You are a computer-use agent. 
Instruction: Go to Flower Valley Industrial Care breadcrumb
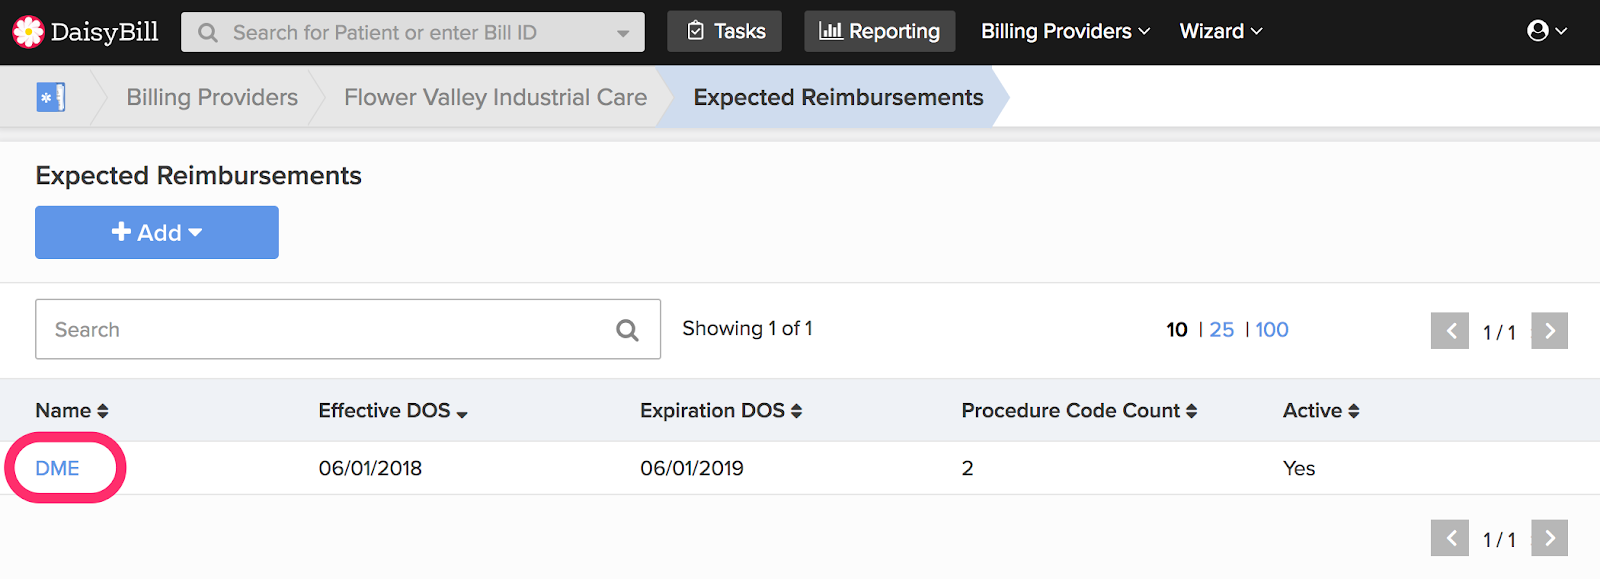pyautogui.click(x=495, y=97)
